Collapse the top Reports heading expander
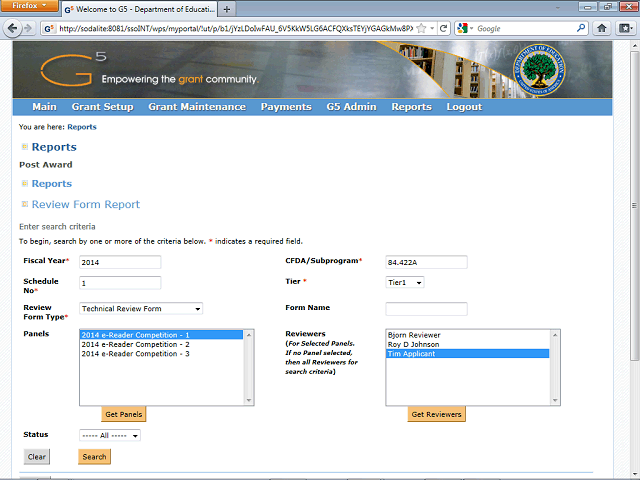Image resolution: width=640 pixels, height=480 pixels. pyautogui.click(x=25, y=147)
